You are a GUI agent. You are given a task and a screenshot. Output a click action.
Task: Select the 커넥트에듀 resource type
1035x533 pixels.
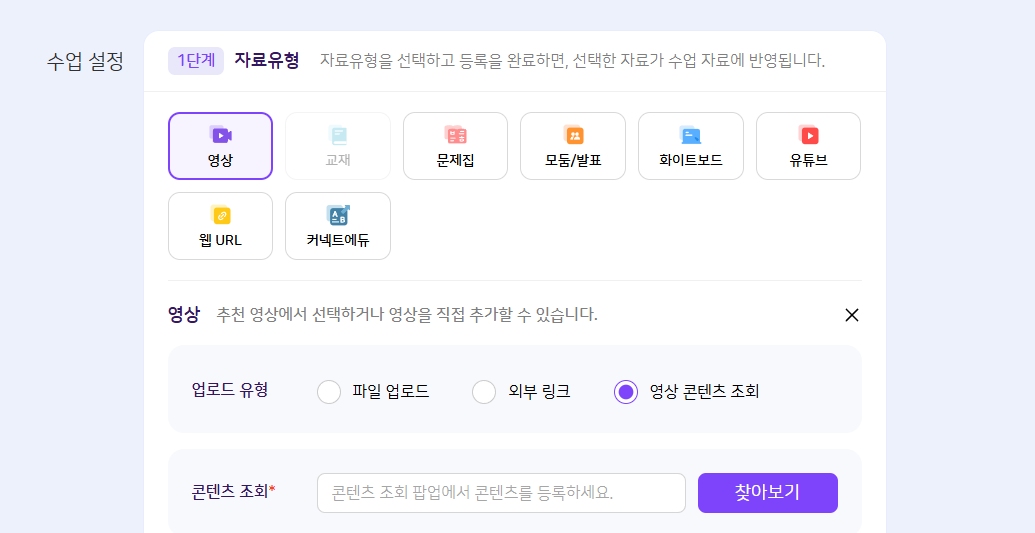[338, 226]
